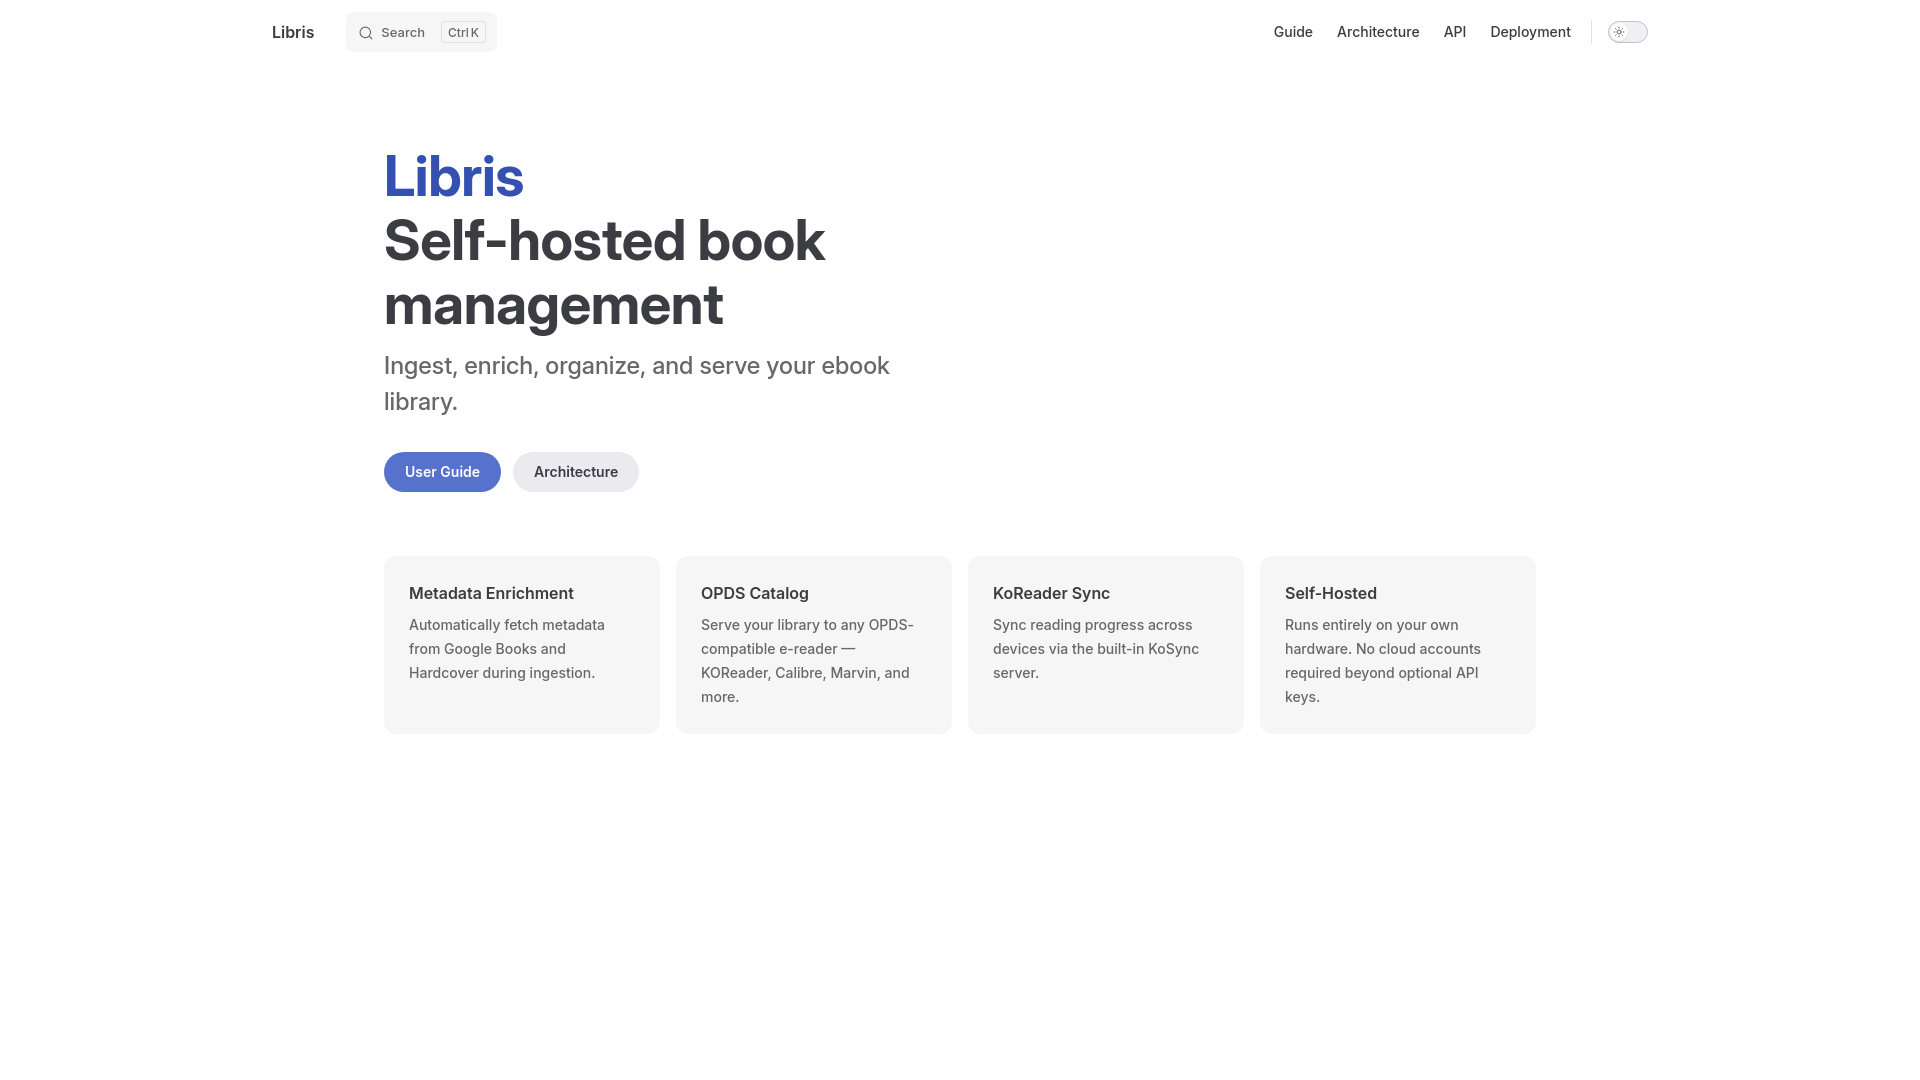Image resolution: width=1920 pixels, height=1080 pixels.
Task: Click the Ctrl K shortcut badge
Action: tap(463, 33)
